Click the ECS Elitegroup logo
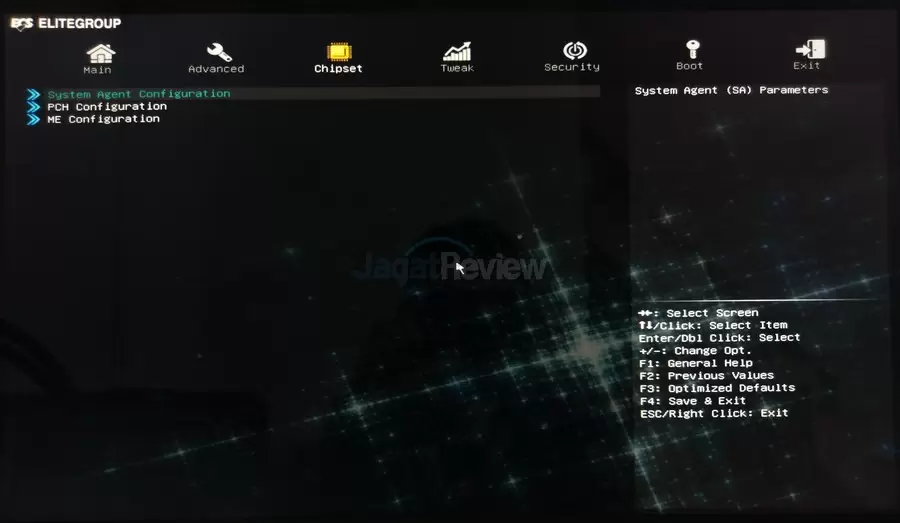900x523 pixels. click(x=65, y=23)
